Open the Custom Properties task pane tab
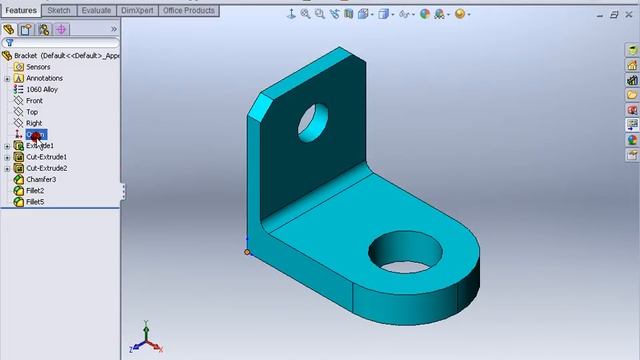Viewport: 640px width, 360px height. pos(632,155)
